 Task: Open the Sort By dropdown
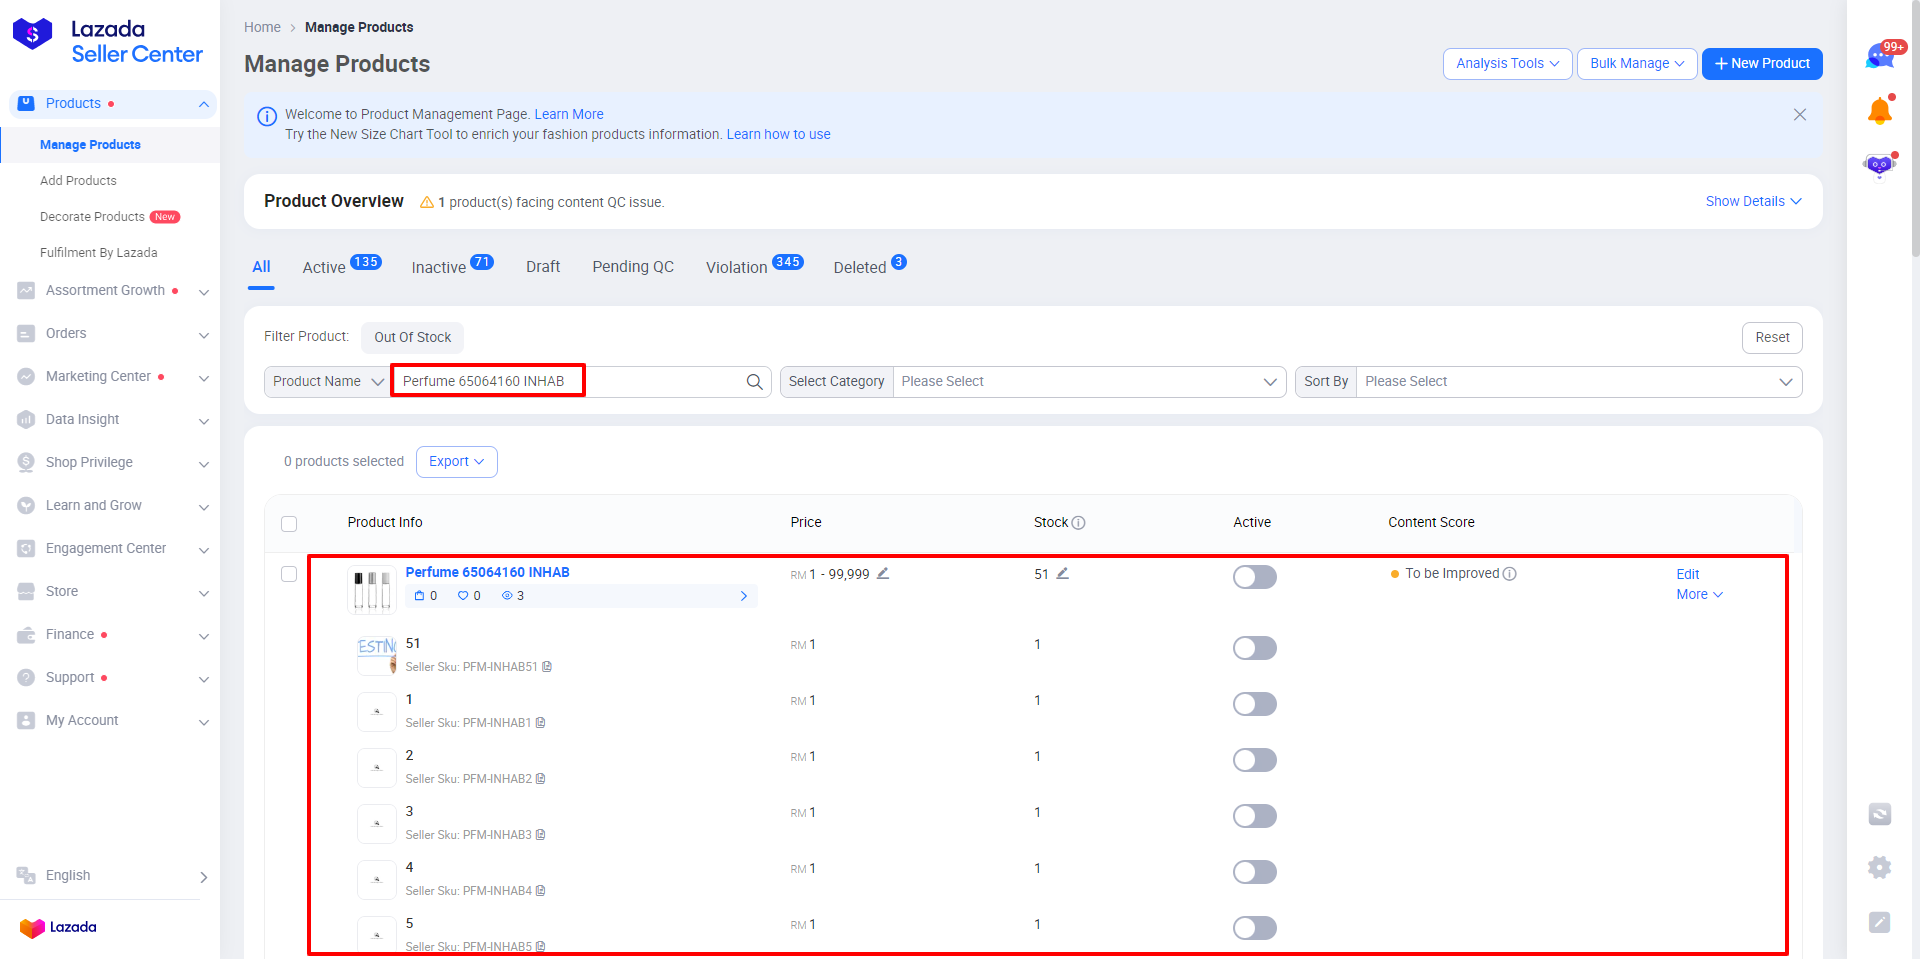coord(1577,382)
